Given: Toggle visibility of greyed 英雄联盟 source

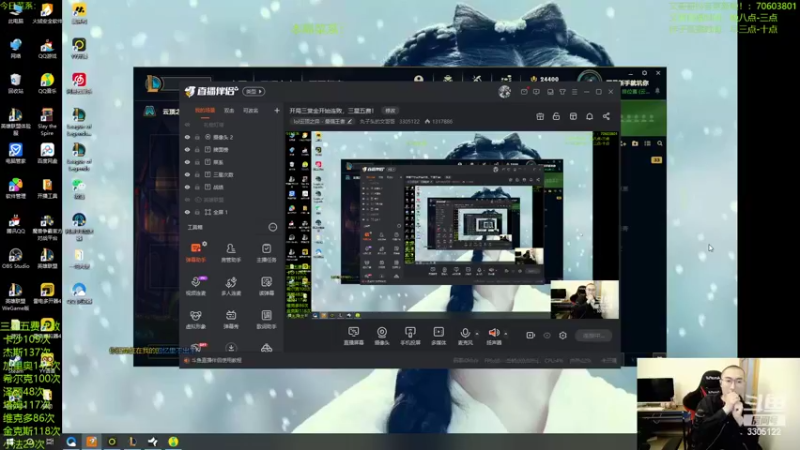Looking at the screenshot, I should click(x=187, y=199).
